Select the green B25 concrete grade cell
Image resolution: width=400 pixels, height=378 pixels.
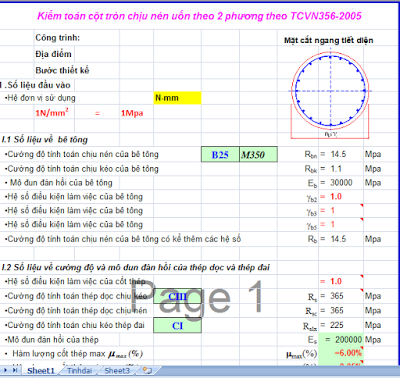click(220, 155)
